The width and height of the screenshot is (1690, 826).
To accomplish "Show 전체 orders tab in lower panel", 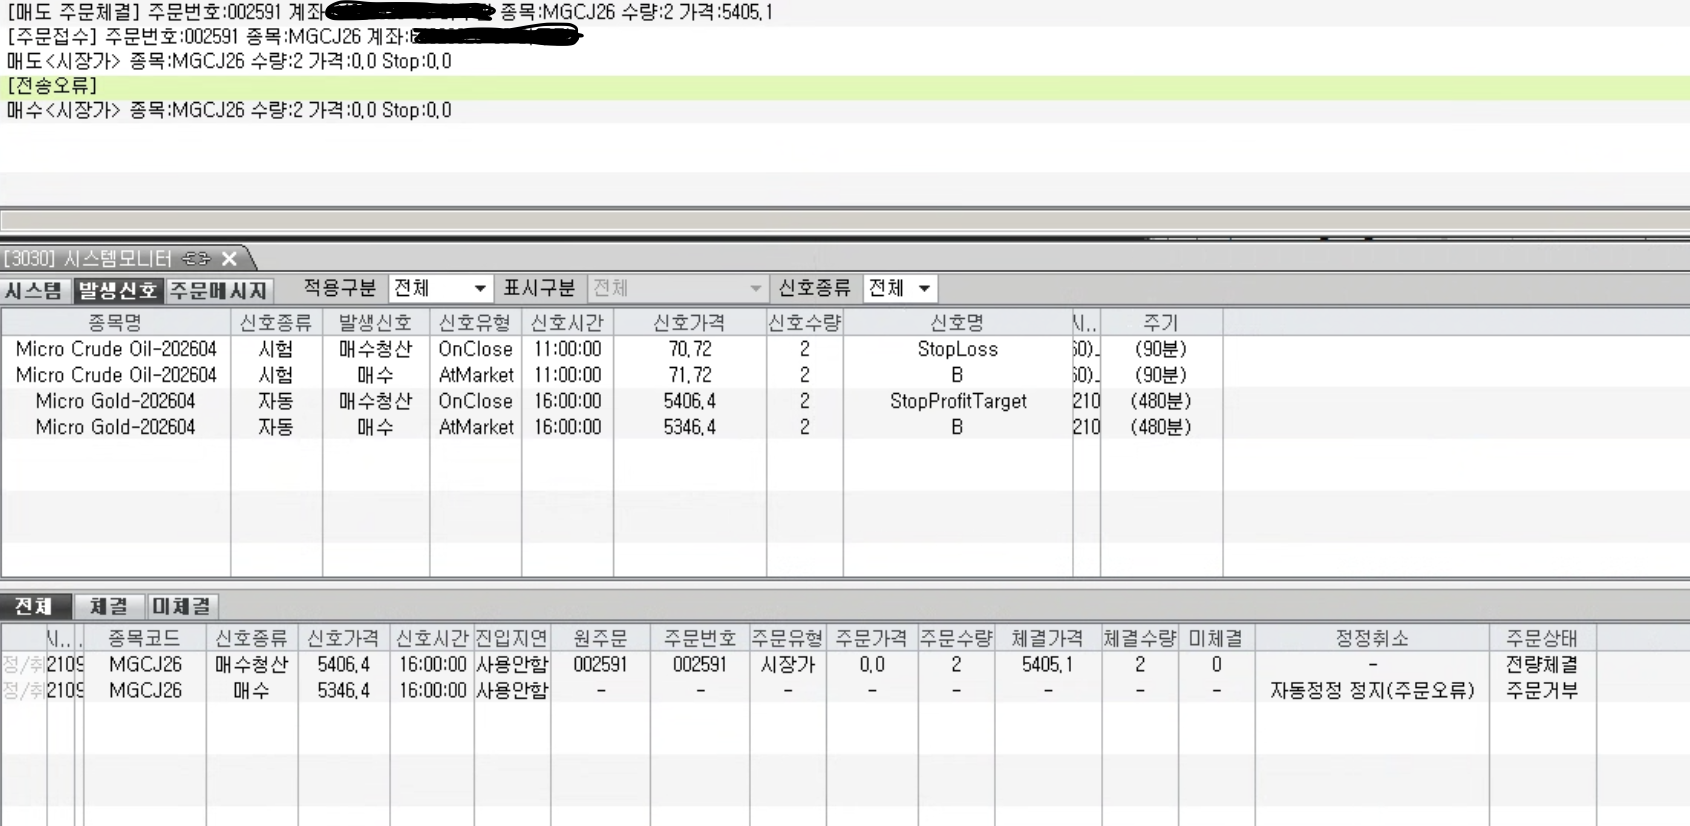I will (x=34, y=606).
